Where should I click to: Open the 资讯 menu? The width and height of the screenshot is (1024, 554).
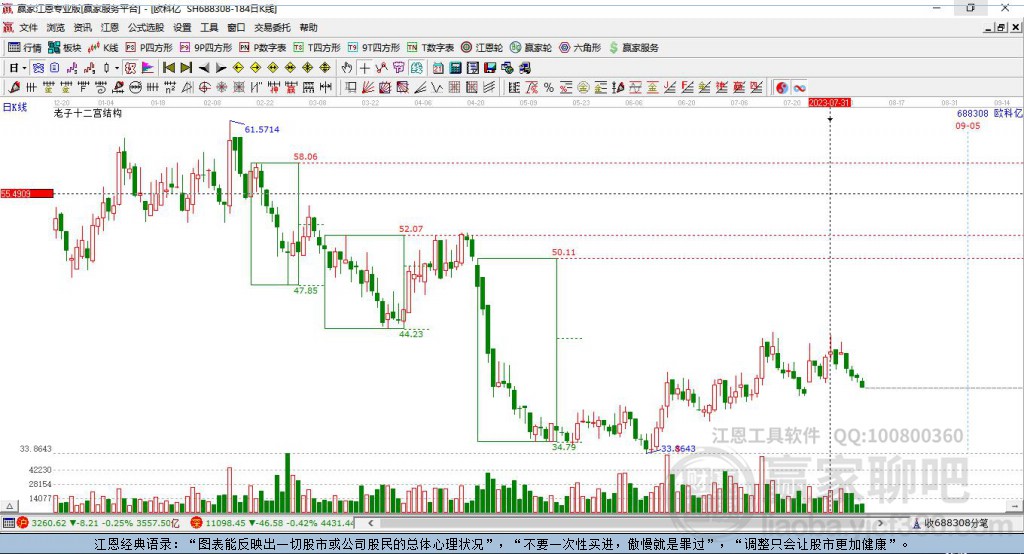pyautogui.click(x=82, y=27)
